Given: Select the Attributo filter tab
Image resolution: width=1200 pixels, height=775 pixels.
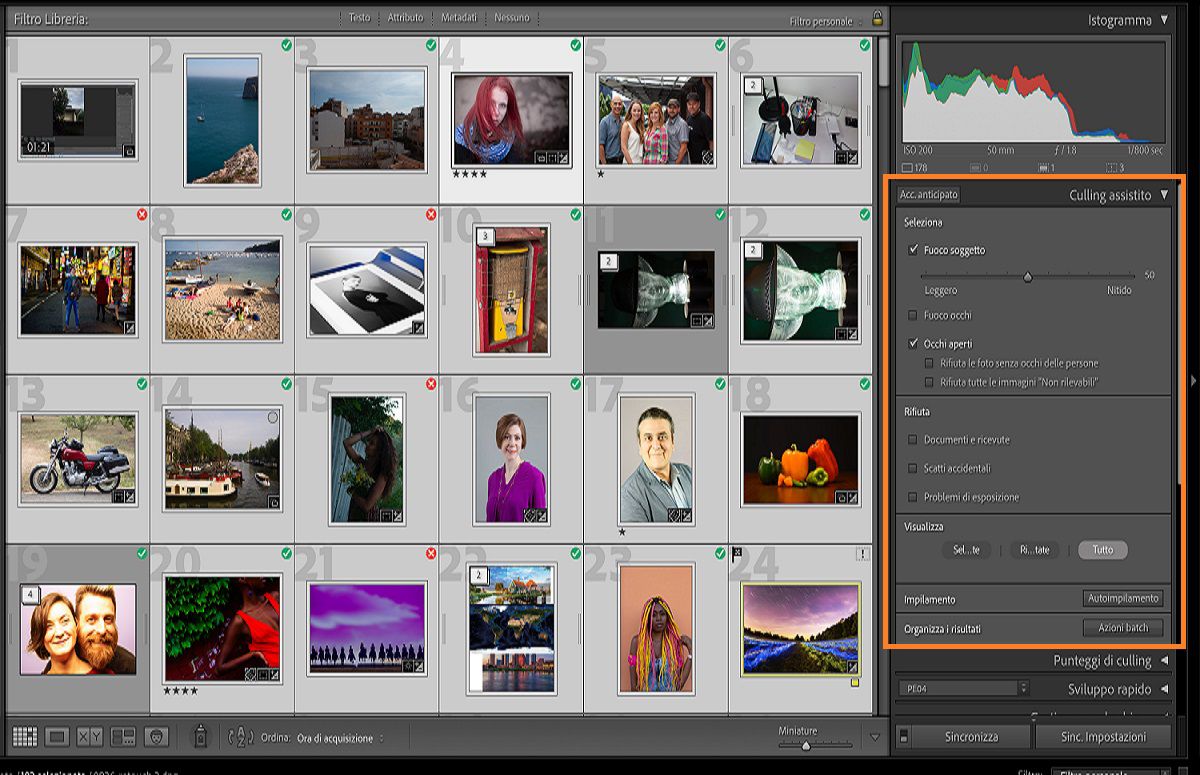Looking at the screenshot, I should (404, 16).
